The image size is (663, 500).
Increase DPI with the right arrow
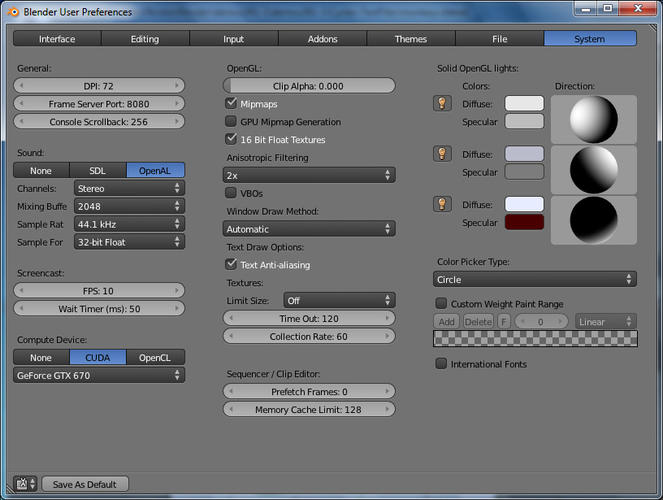coord(177,86)
